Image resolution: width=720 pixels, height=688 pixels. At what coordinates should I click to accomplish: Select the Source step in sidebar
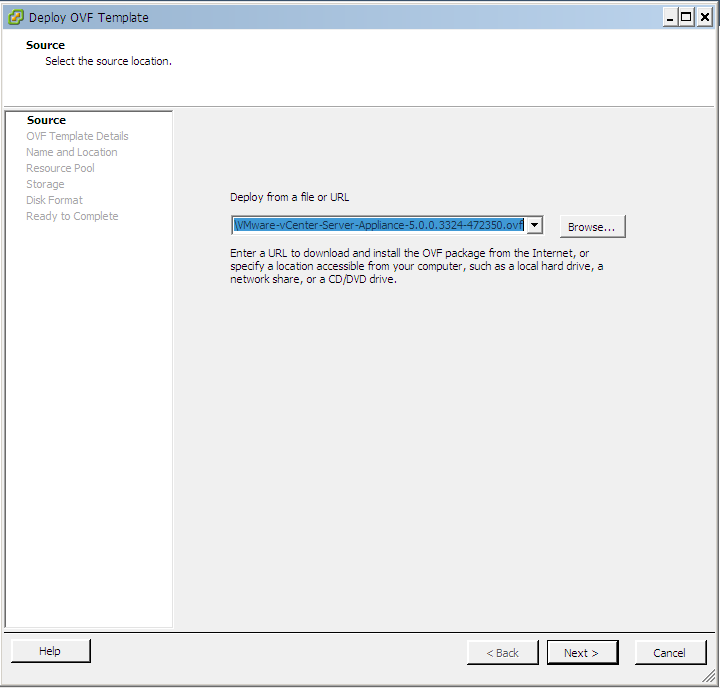46,120
